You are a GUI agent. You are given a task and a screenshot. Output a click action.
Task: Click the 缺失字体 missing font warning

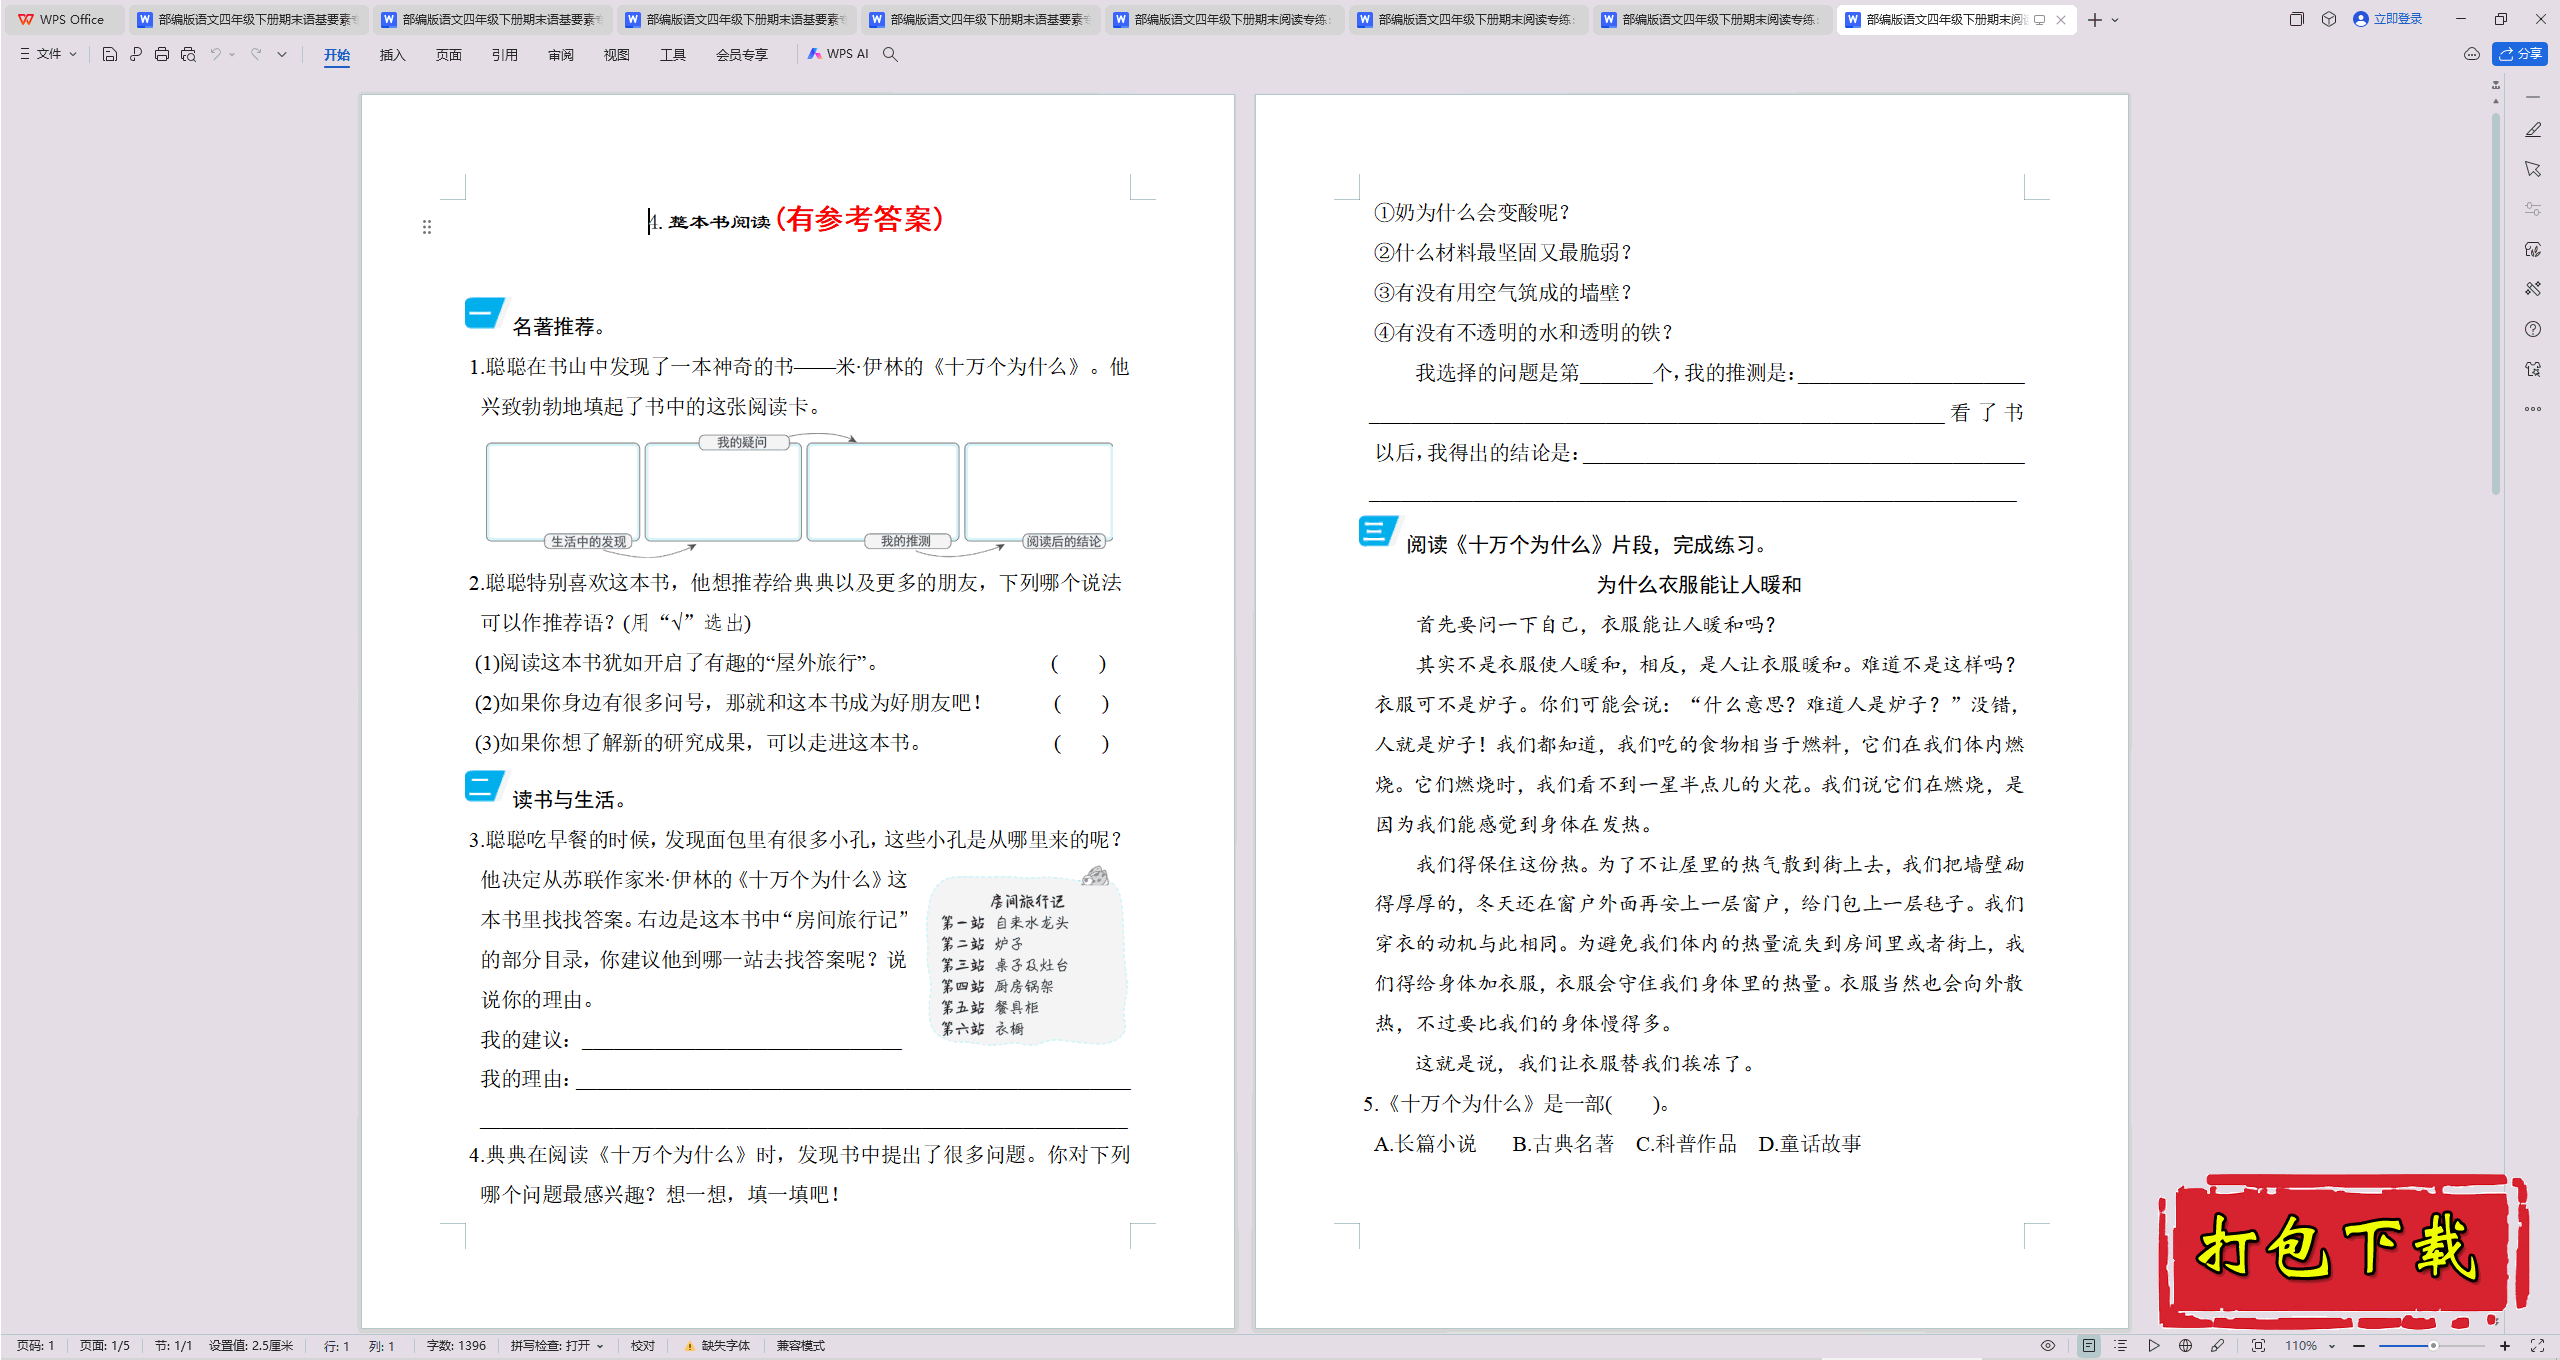tap(718, 1346)
